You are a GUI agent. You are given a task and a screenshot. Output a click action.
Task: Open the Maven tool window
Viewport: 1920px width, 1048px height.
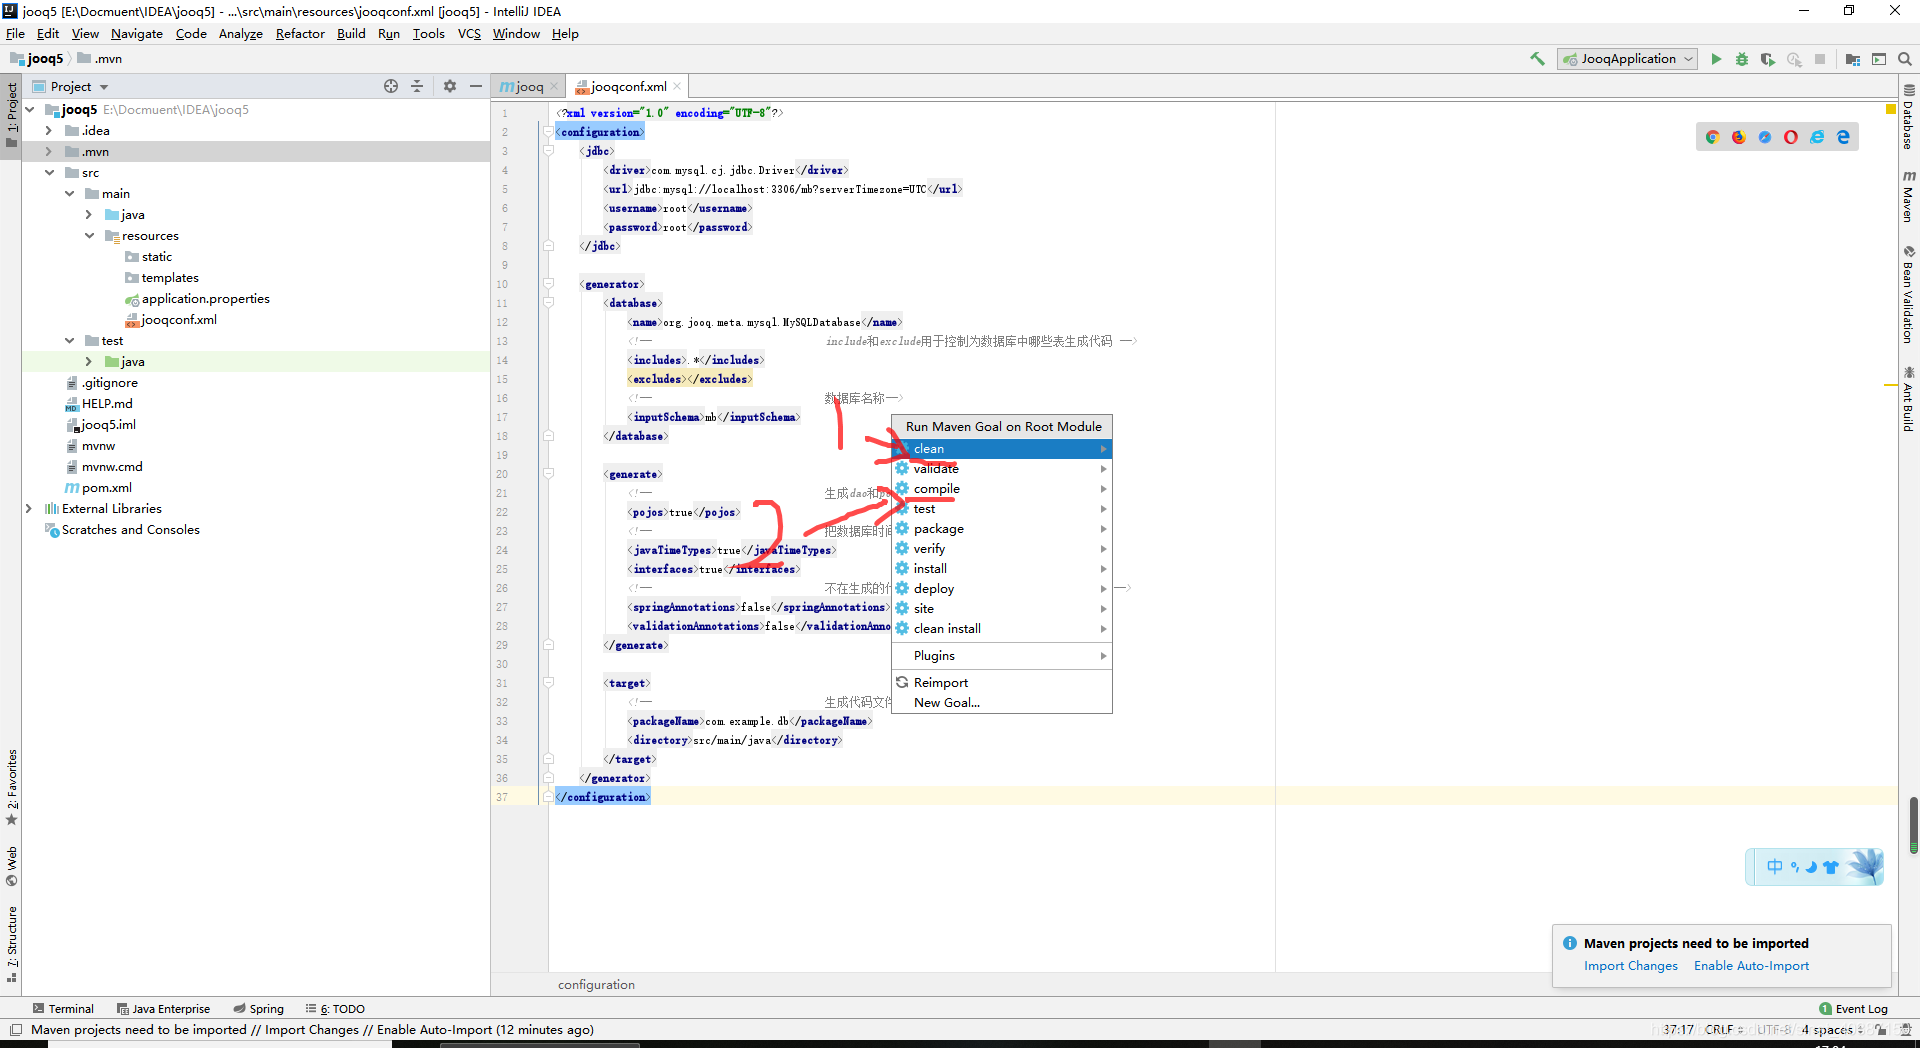point(1909,196)
